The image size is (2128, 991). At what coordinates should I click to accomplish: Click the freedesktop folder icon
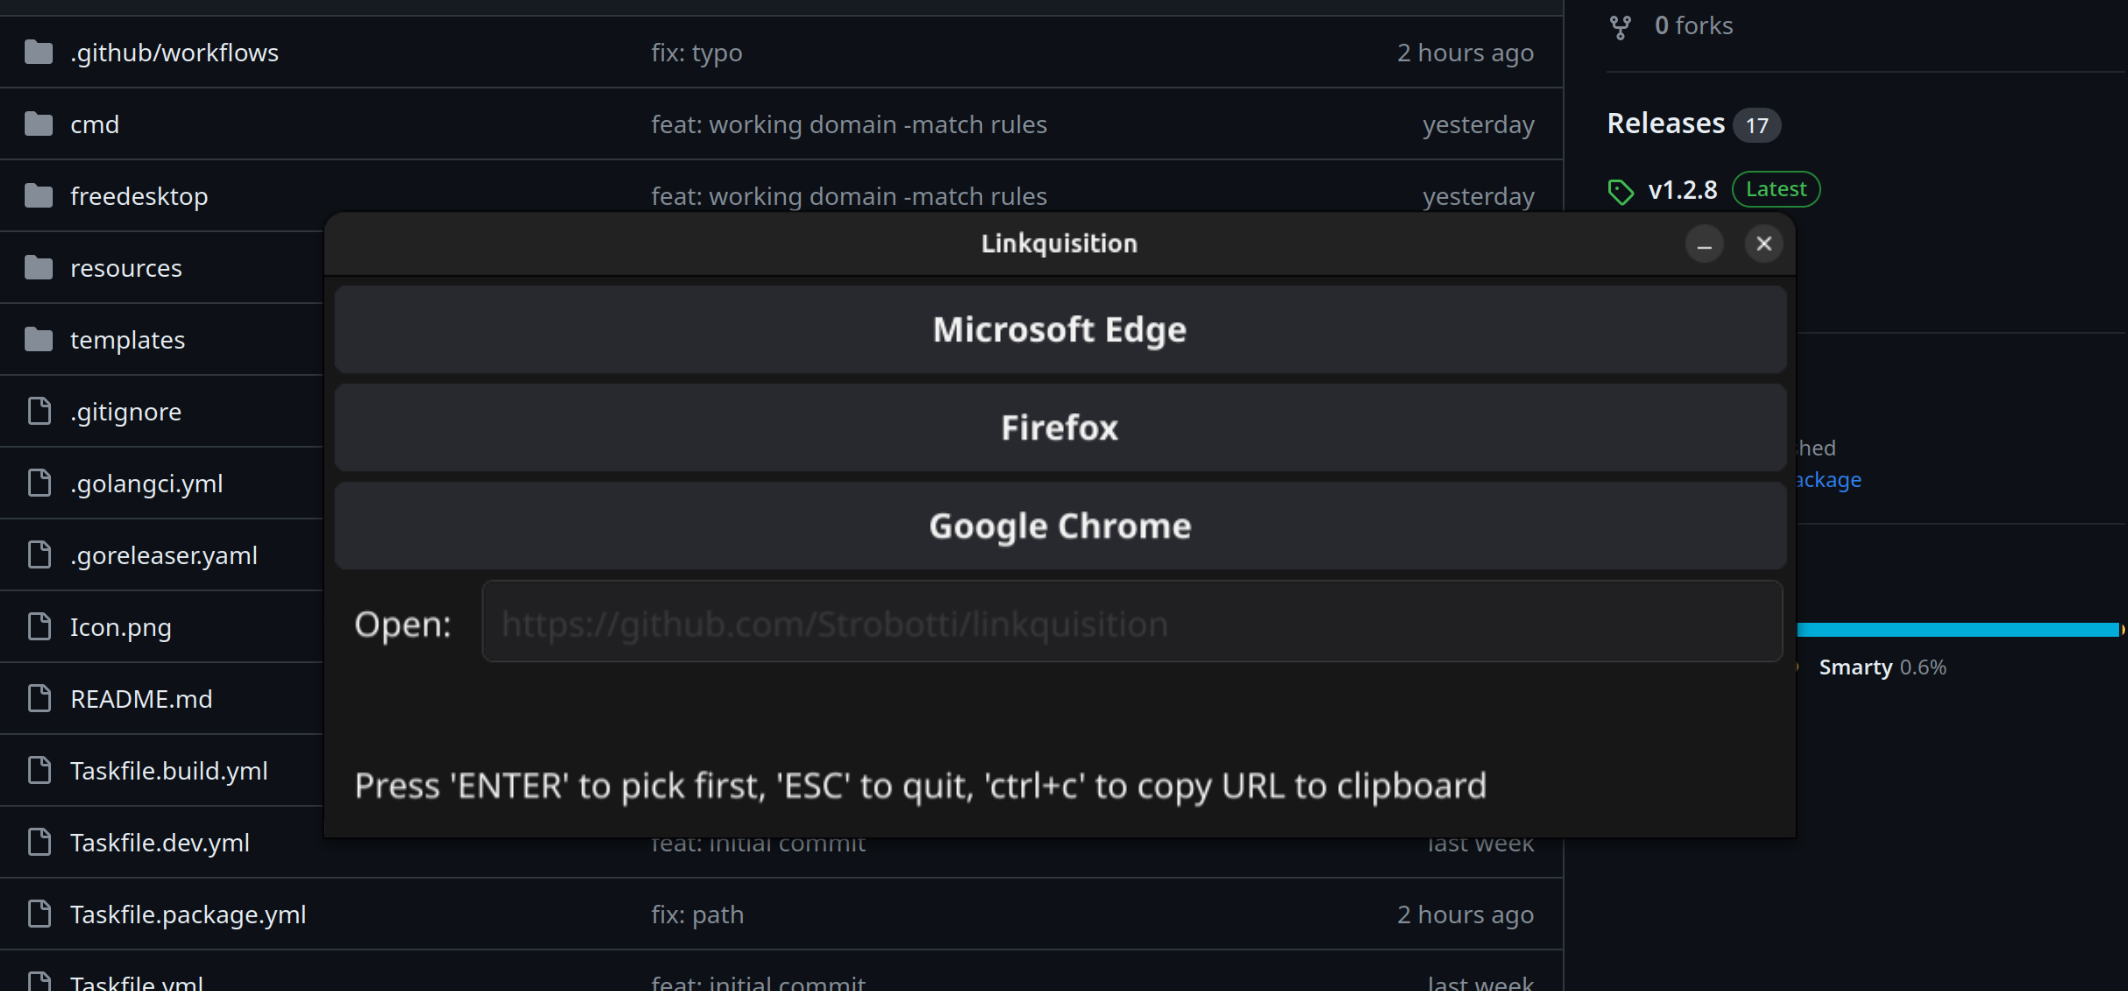tap(39, 196)
